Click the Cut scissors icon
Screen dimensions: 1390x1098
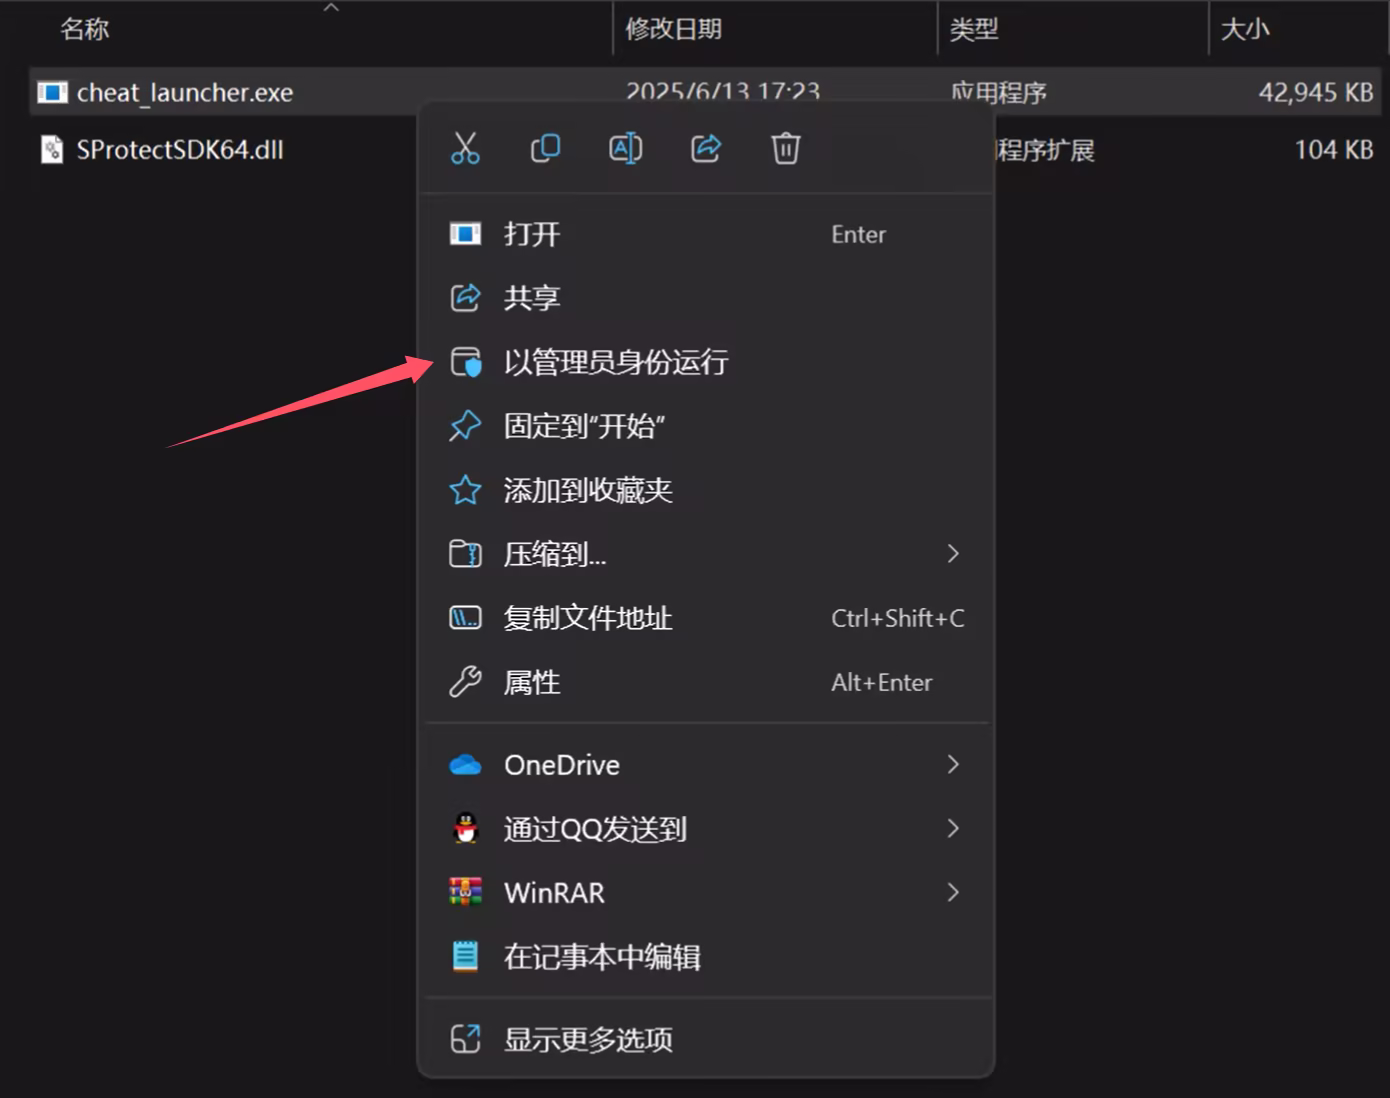click(x=465, y=148)
